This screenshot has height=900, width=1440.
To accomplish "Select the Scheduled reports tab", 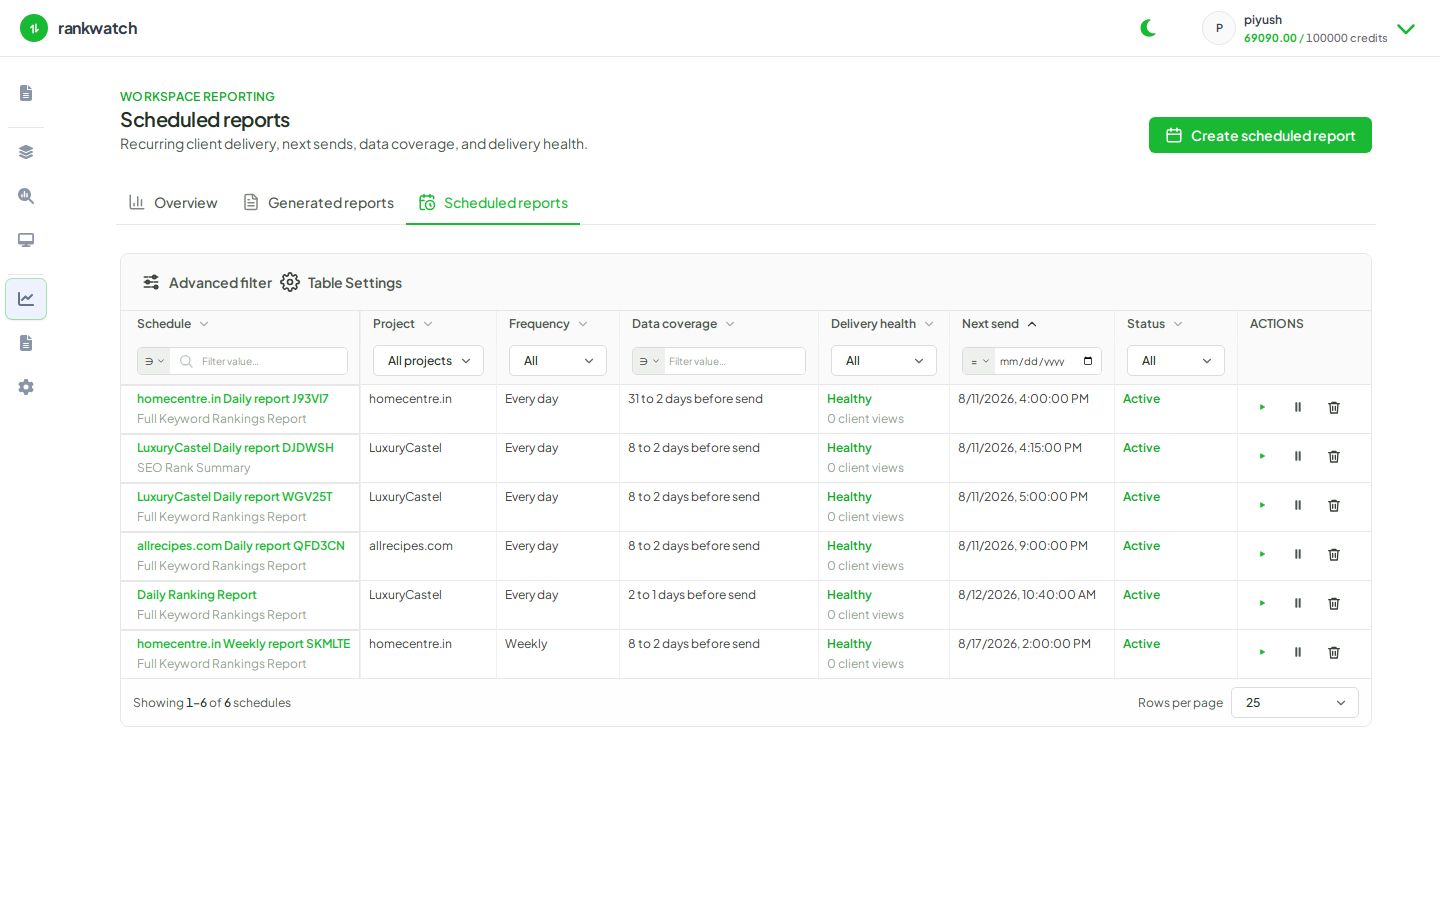I will click(x=493, y=203).
